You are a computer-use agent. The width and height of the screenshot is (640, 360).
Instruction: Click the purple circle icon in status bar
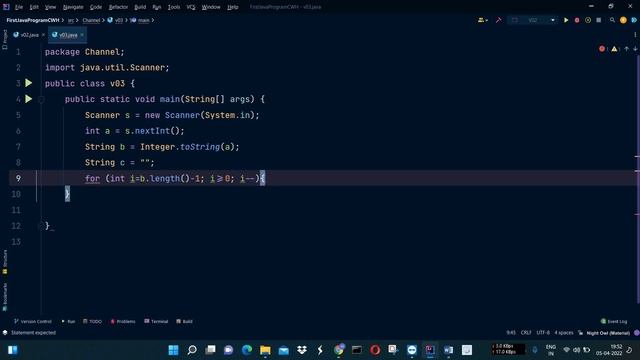[636, 333]
